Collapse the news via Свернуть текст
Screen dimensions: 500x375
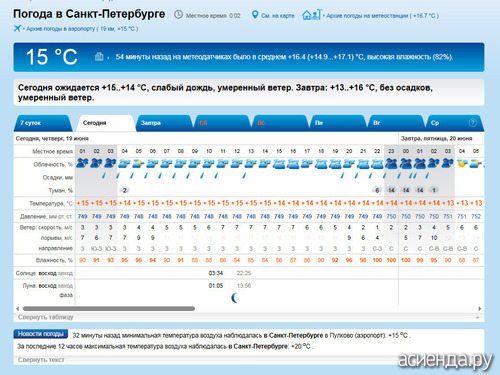tap(41, 360)
